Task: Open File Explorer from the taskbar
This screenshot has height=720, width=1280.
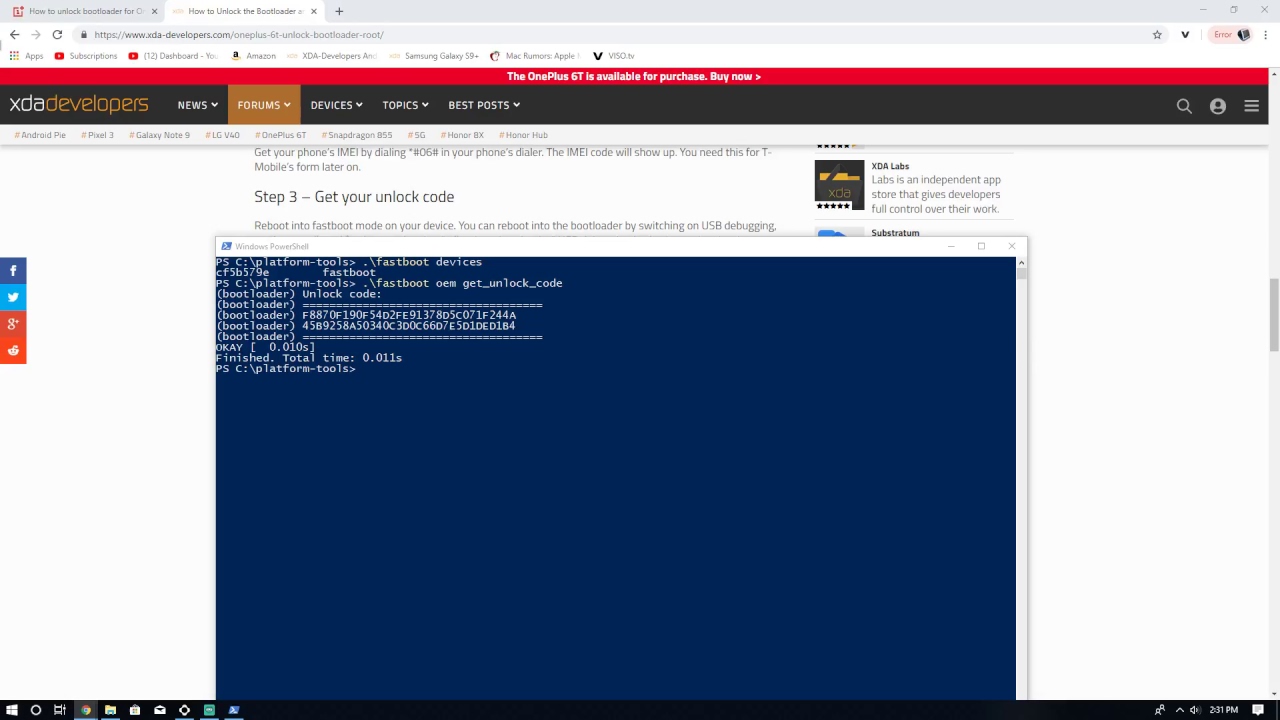Action: click(110, 710)
